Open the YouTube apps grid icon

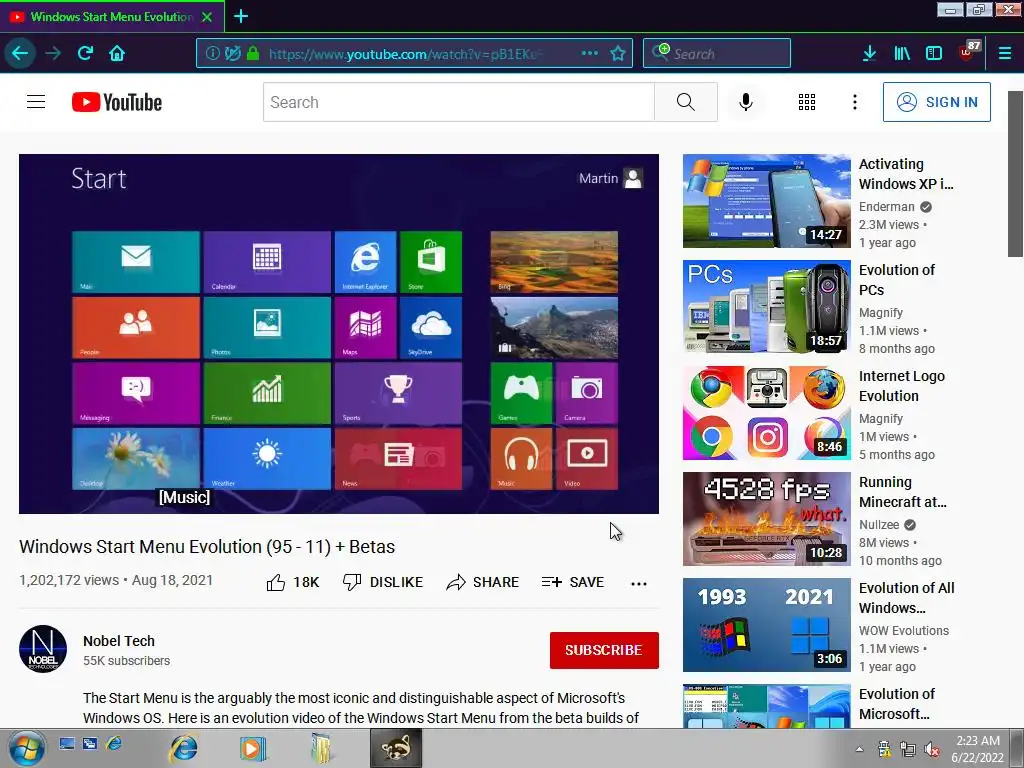[x=807, y=102]
